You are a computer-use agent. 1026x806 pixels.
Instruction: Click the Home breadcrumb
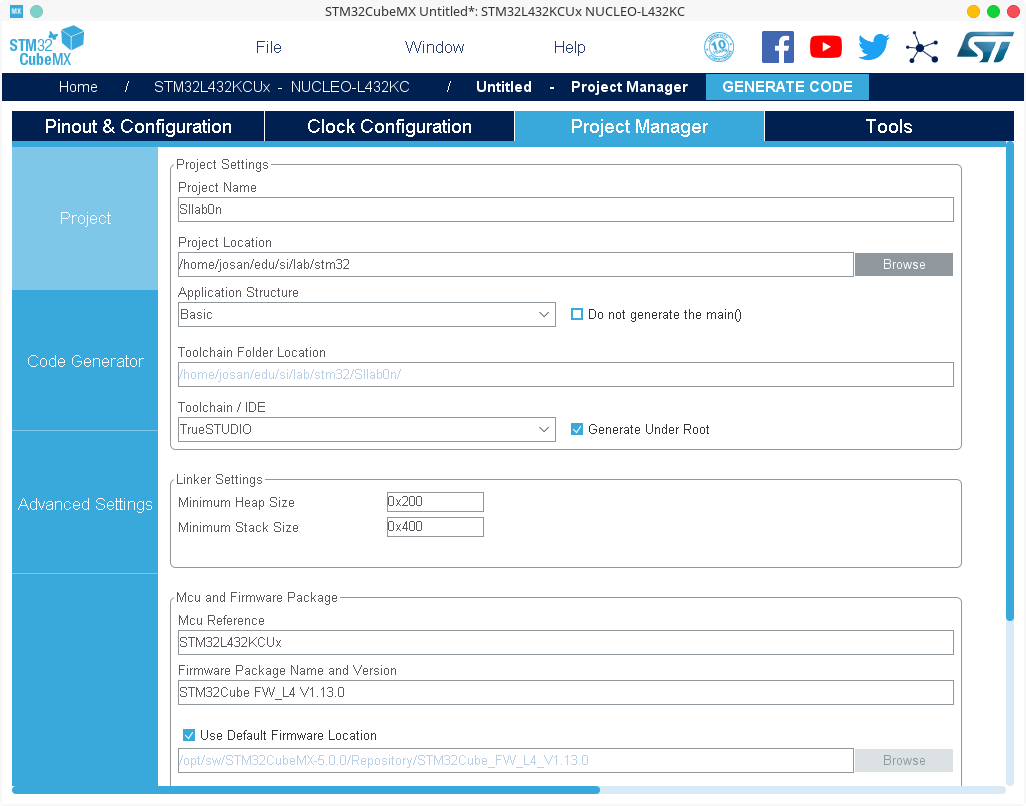[x=78, y=87]
